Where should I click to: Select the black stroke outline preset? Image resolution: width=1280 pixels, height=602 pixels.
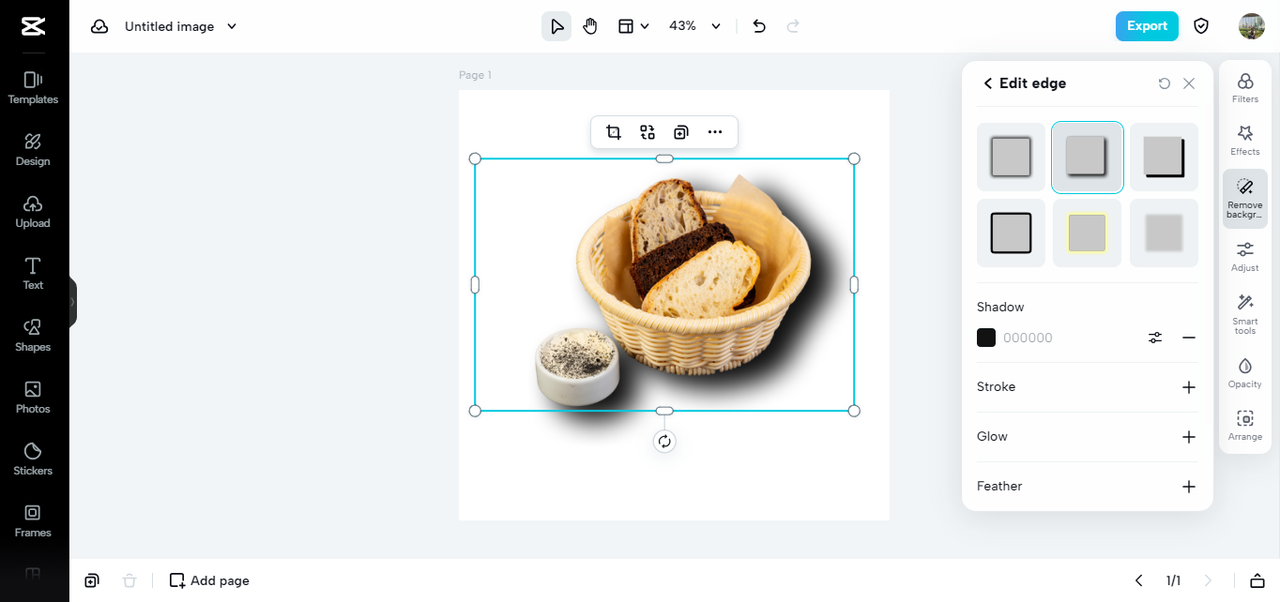click(1011, 233)
